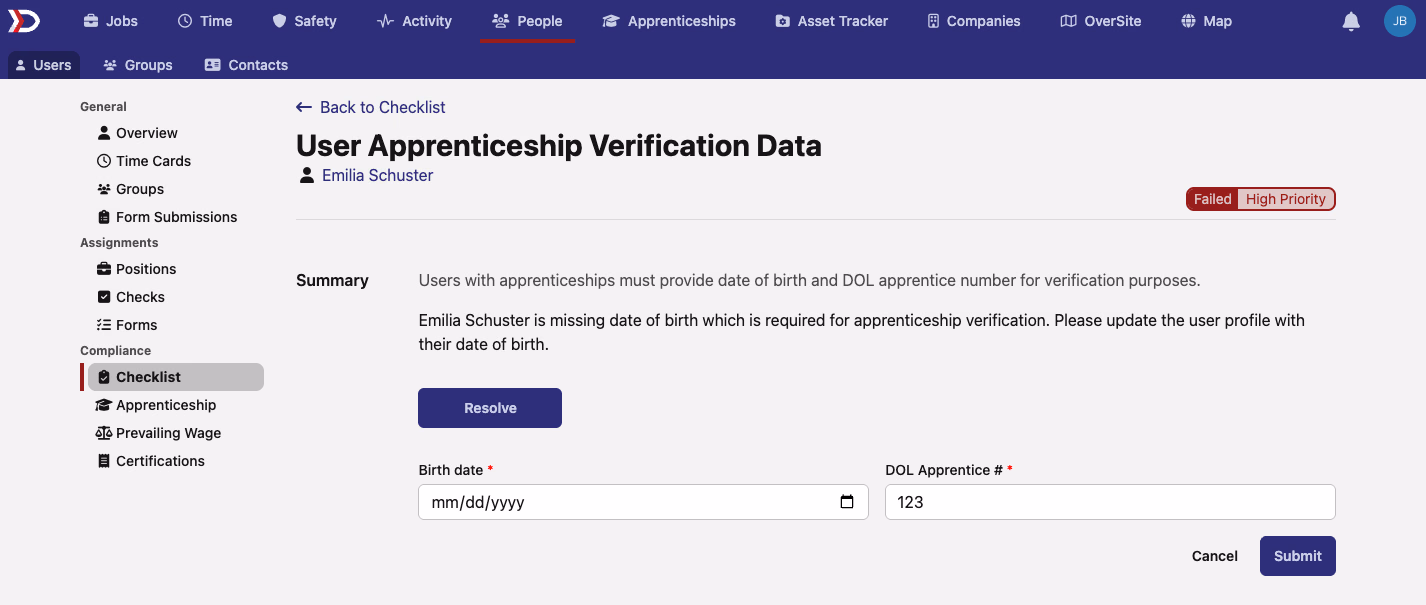Open the Jobs menu

coord(110,21)
